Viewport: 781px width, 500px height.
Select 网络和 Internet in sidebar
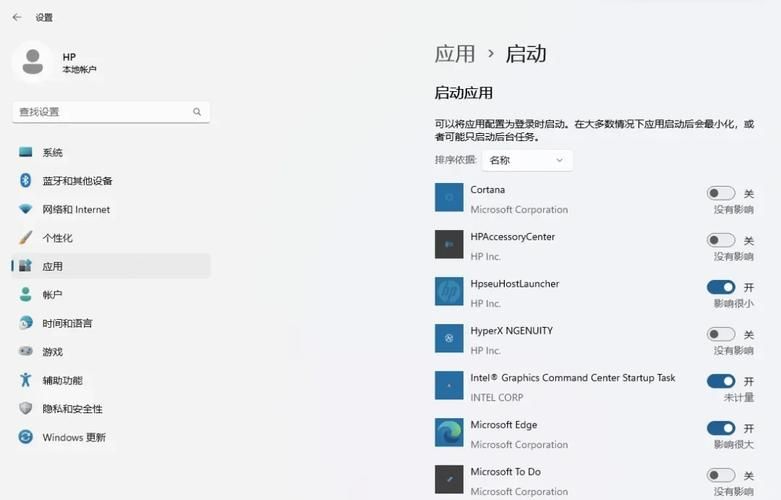(x=76, y=210)
